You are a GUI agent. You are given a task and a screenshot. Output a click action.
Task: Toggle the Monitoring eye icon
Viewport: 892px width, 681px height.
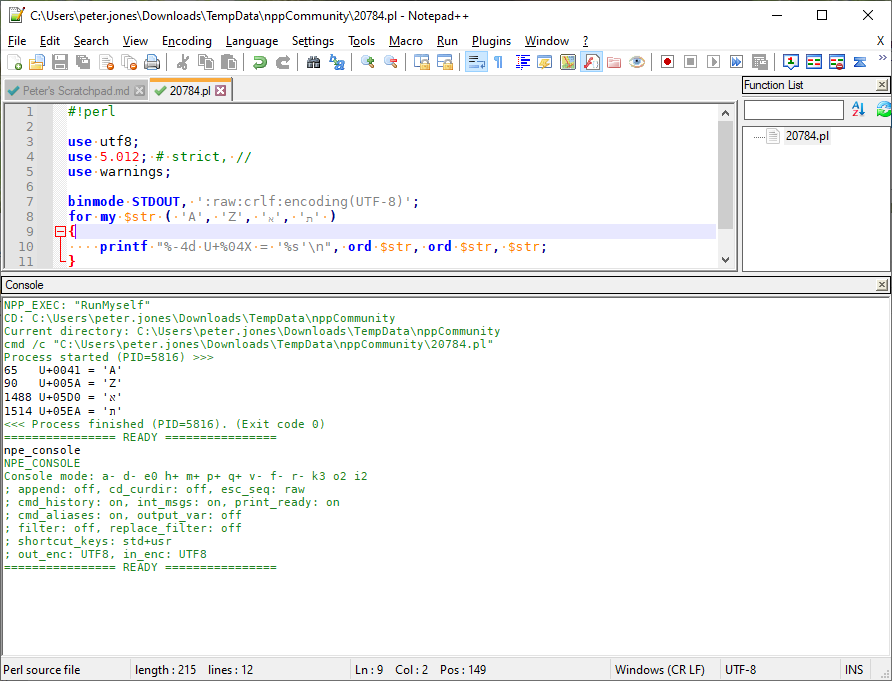click(x=637, y=62)
